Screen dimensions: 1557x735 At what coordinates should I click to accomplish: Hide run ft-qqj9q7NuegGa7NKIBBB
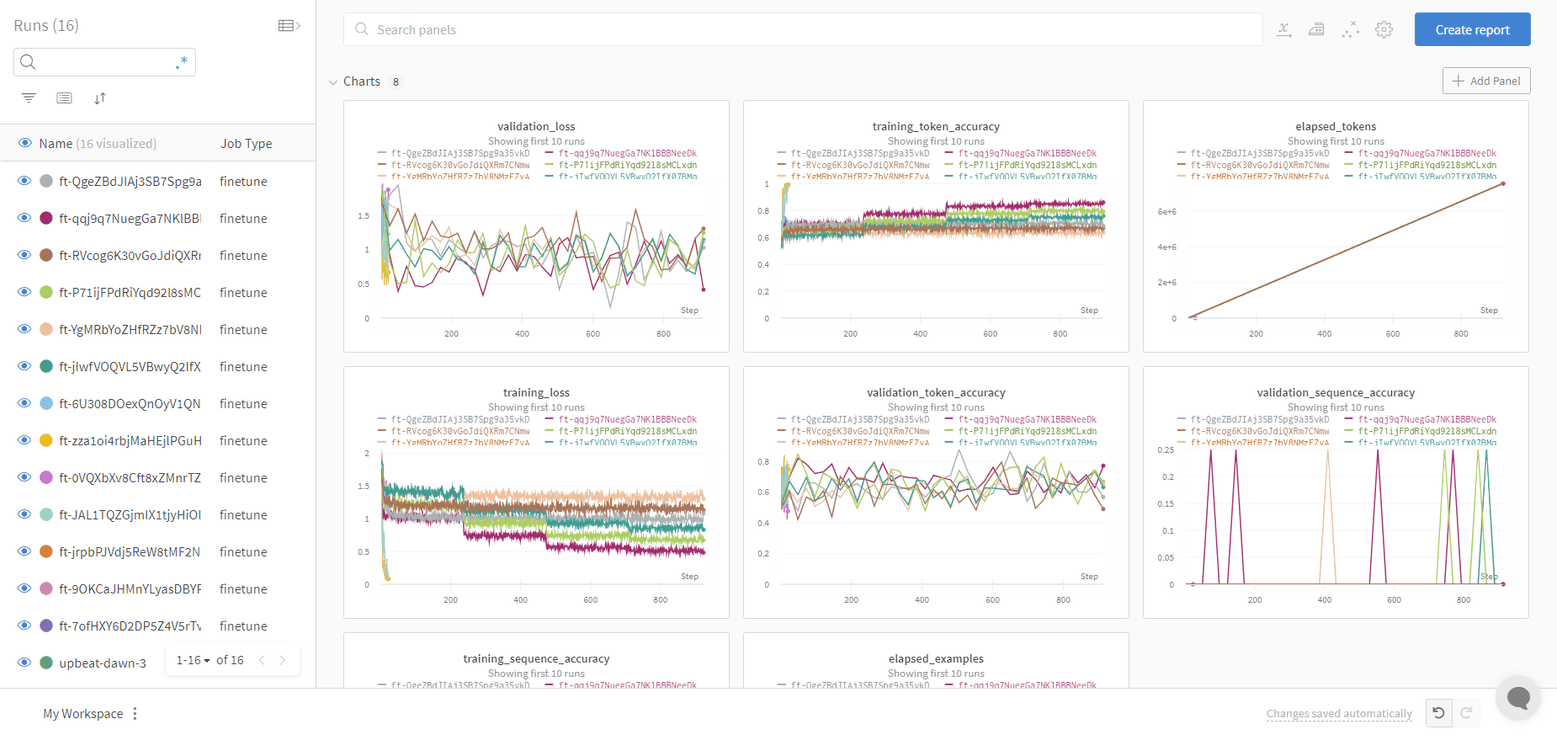[25, 218]
